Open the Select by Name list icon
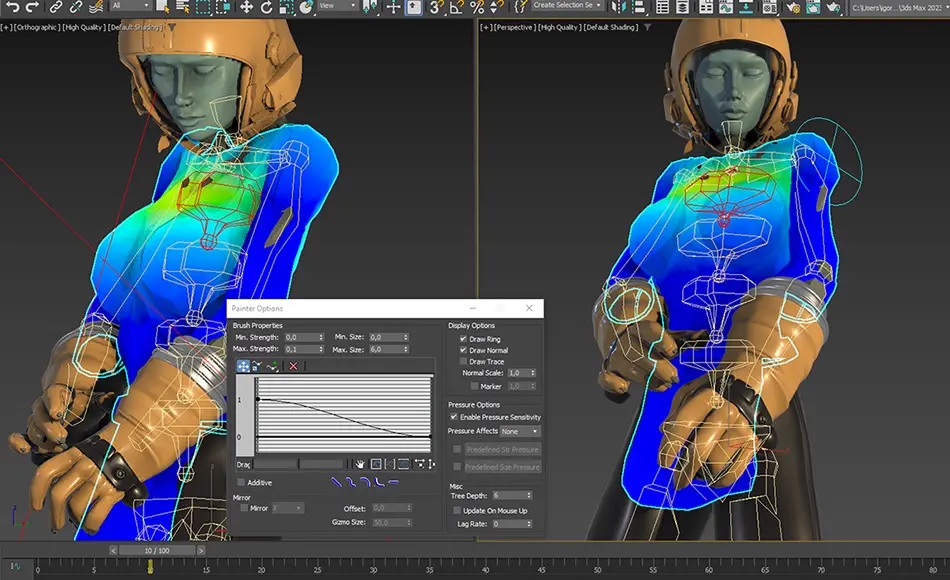 pos(182,7)
